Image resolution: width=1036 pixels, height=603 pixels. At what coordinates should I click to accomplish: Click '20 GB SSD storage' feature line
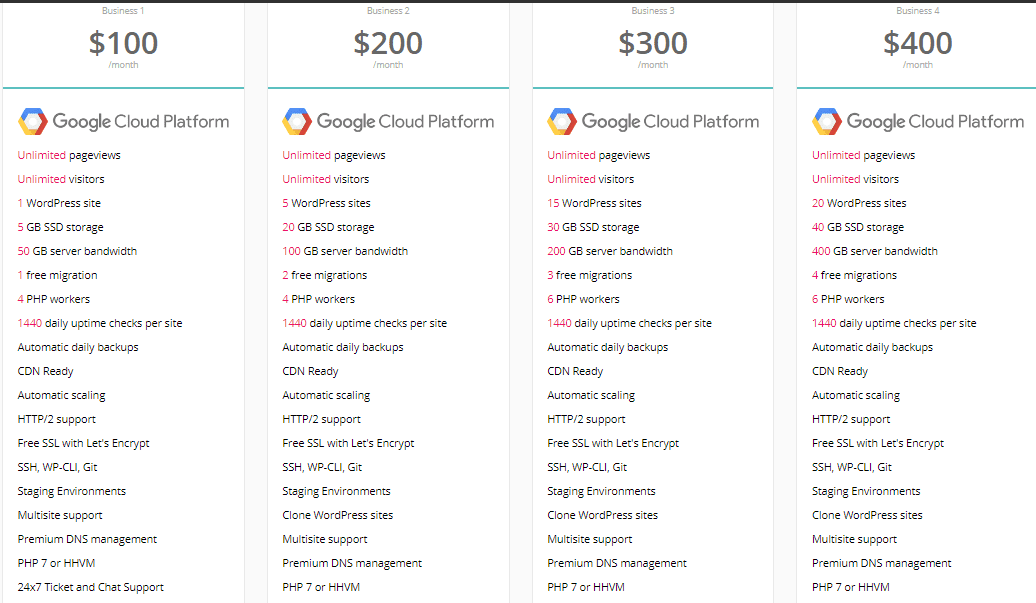328,227
